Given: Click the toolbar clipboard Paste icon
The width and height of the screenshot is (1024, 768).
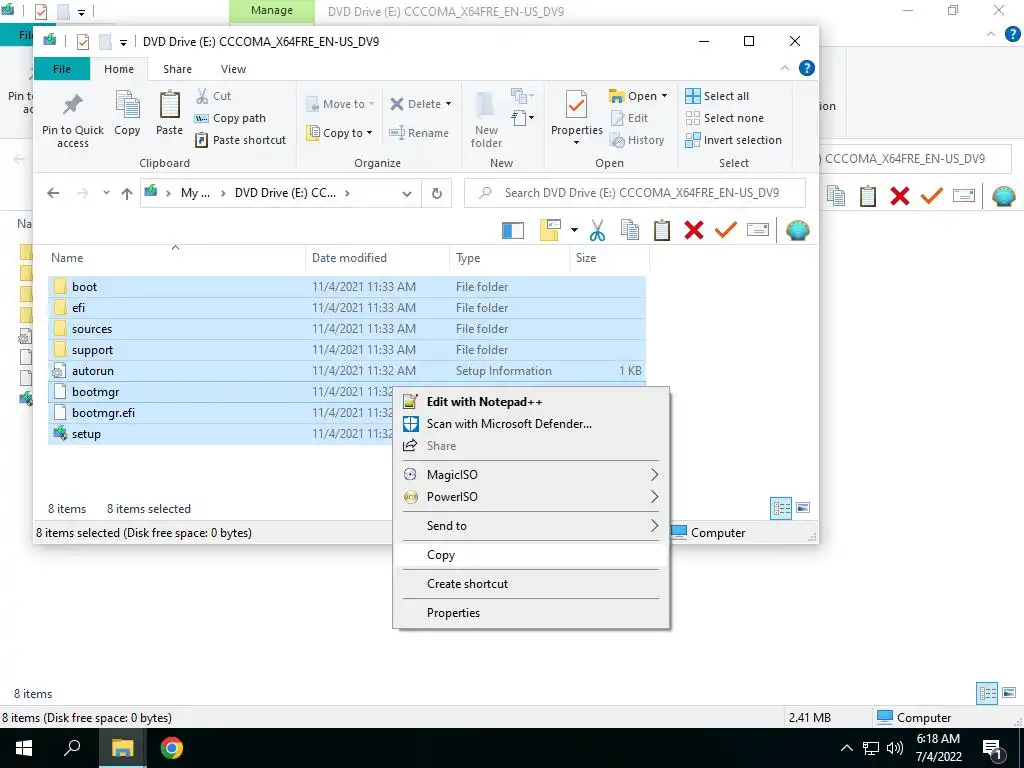Looking at the screenshot, I should pos(662,230).
